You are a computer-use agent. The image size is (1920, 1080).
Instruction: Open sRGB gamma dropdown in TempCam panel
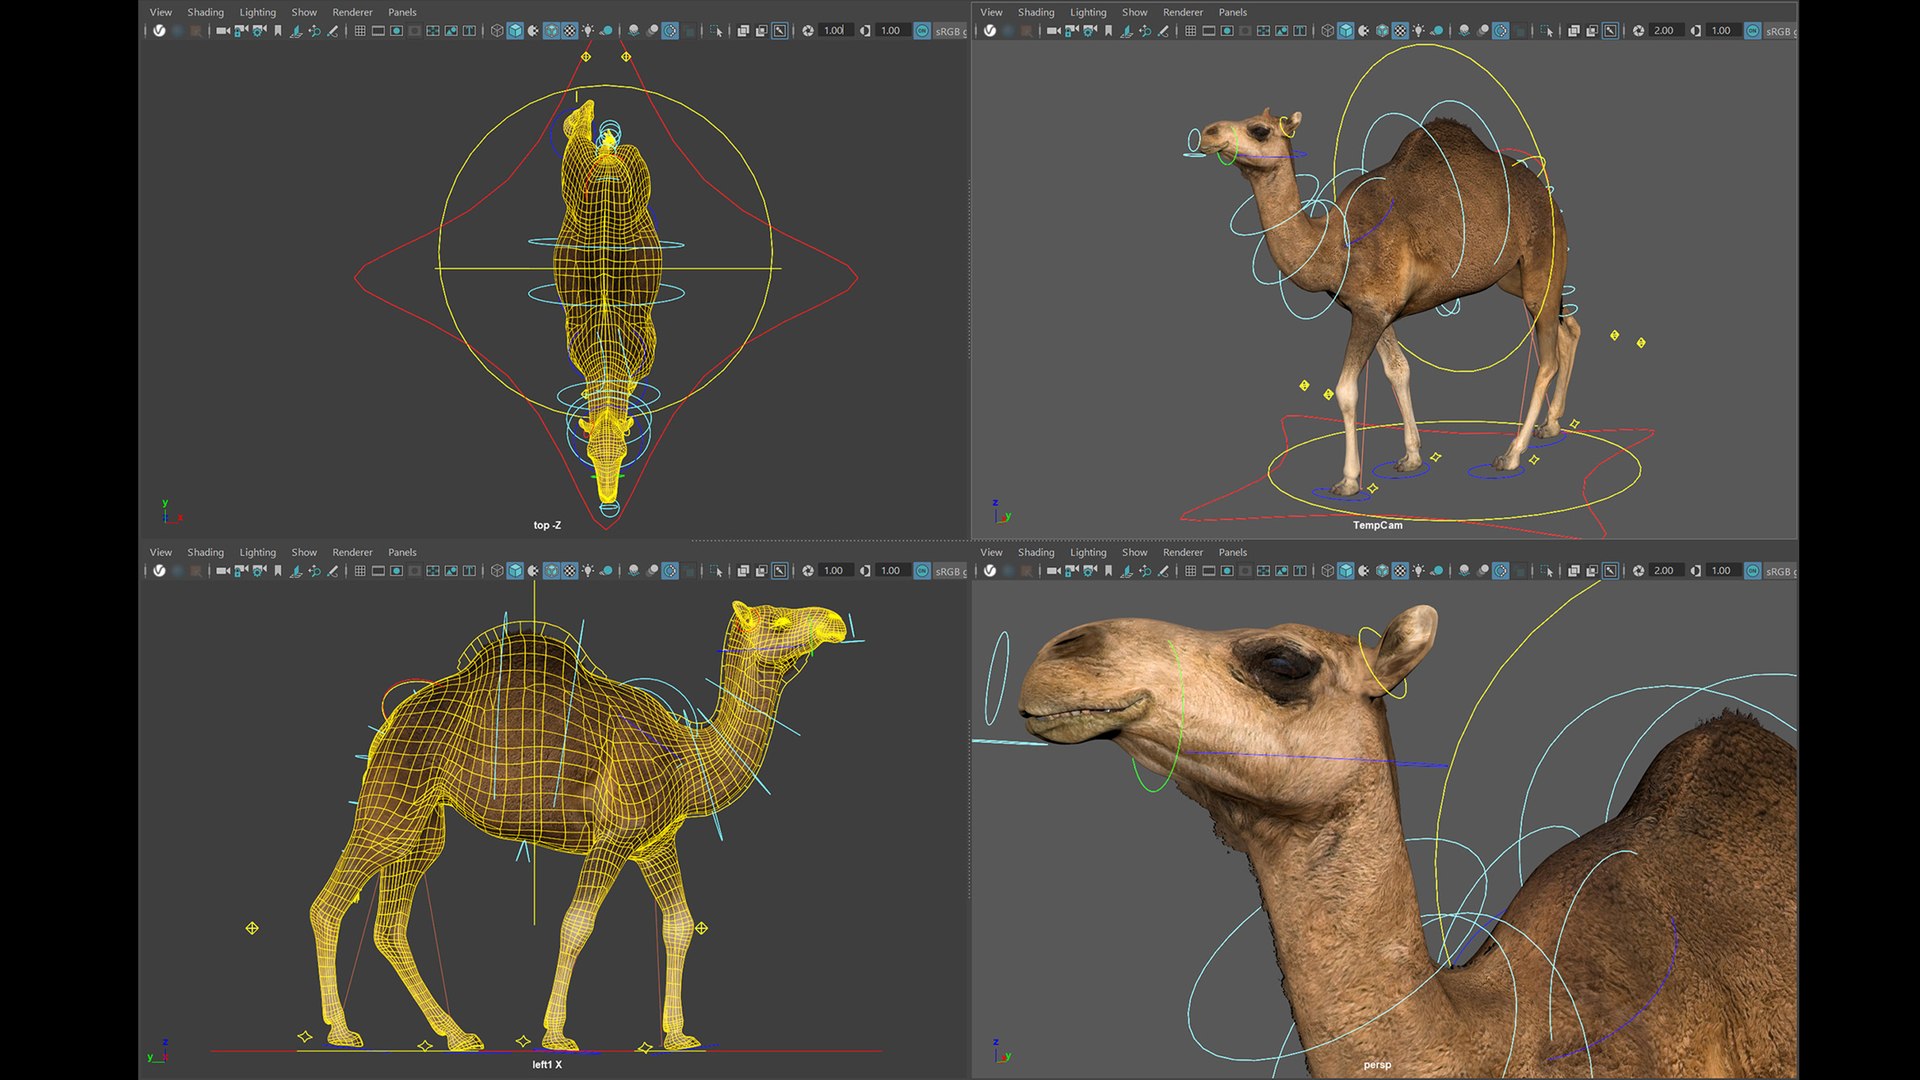point(1780,31)
